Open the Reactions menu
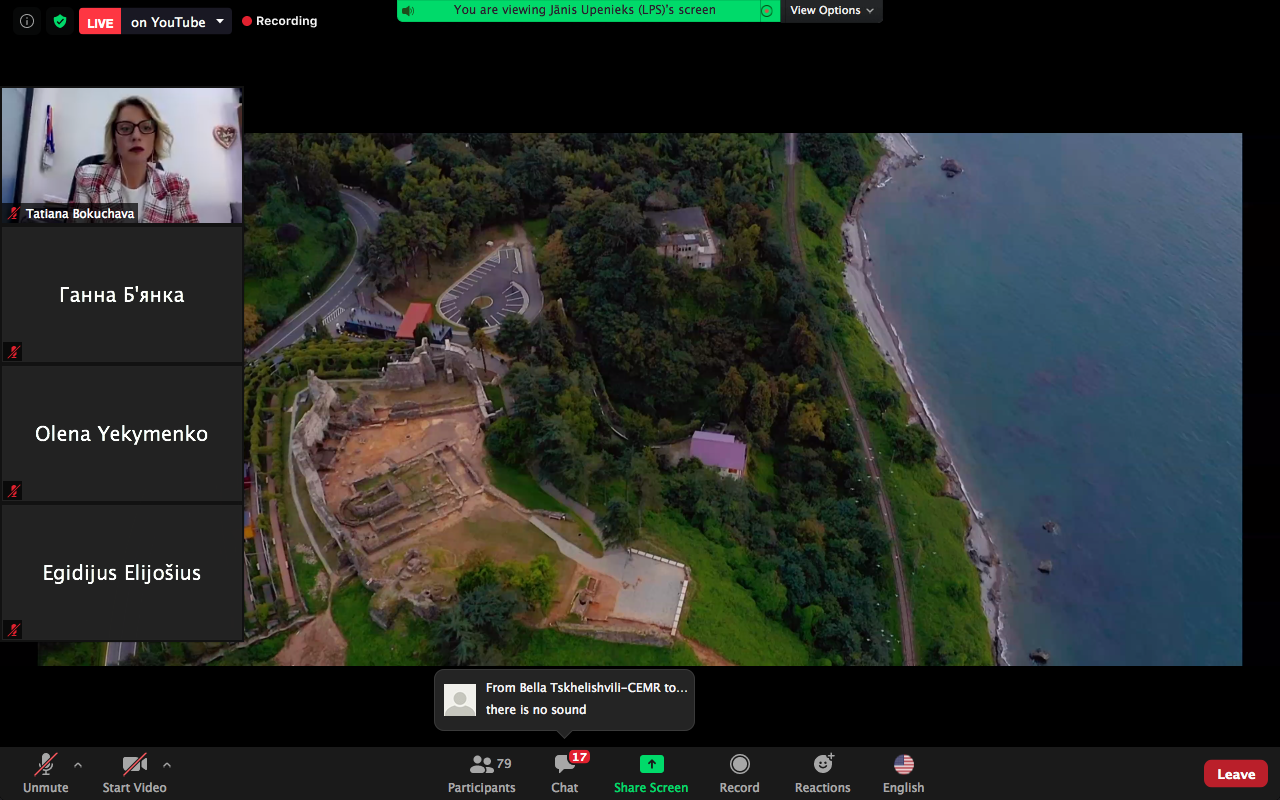This screenshot has width=1280, height=800. [822, 773]
